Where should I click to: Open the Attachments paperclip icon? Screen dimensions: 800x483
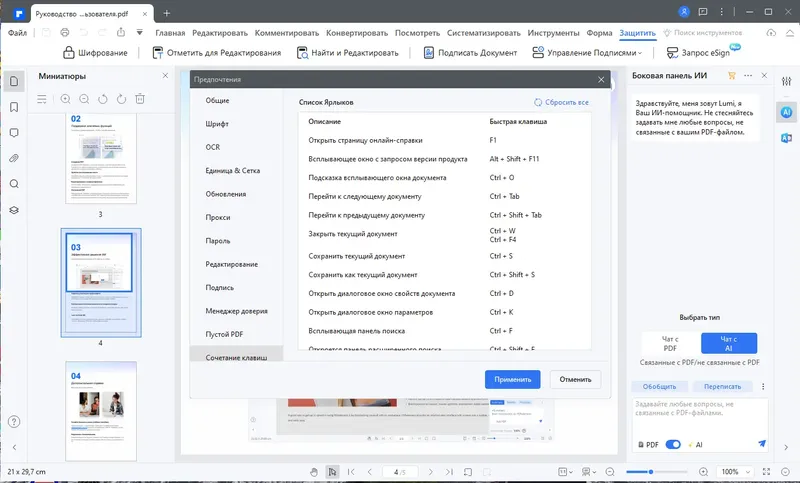(x=14, y=158)
